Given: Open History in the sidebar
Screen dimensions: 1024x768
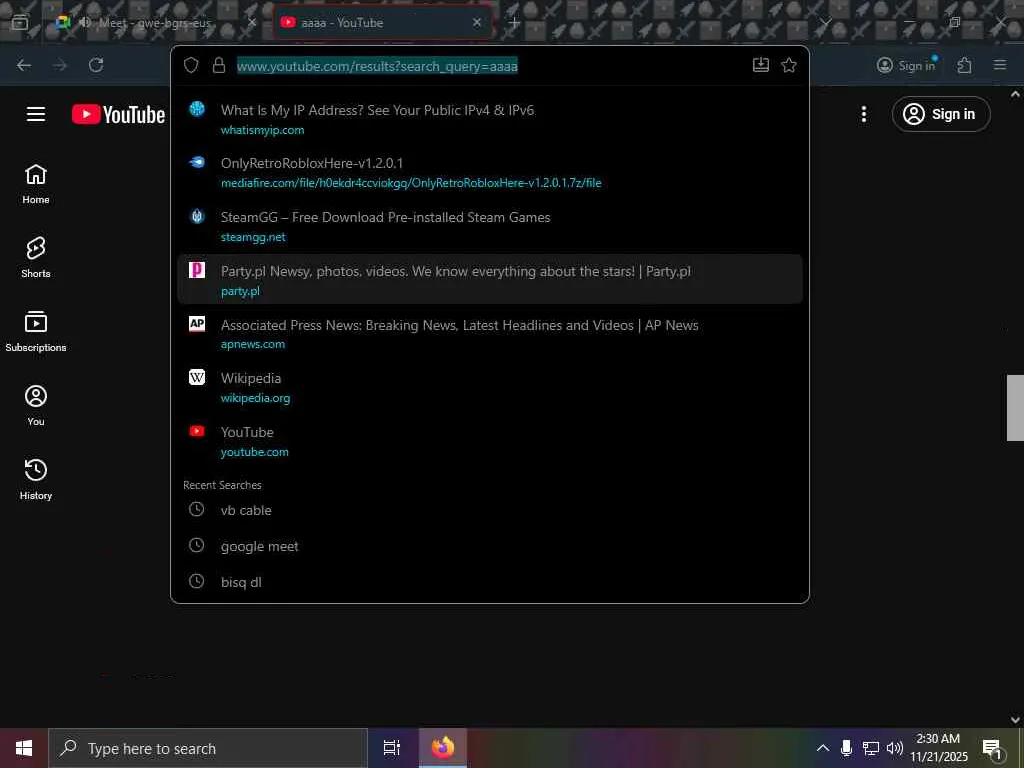Looking at the screenshot, I should [36, 479].
